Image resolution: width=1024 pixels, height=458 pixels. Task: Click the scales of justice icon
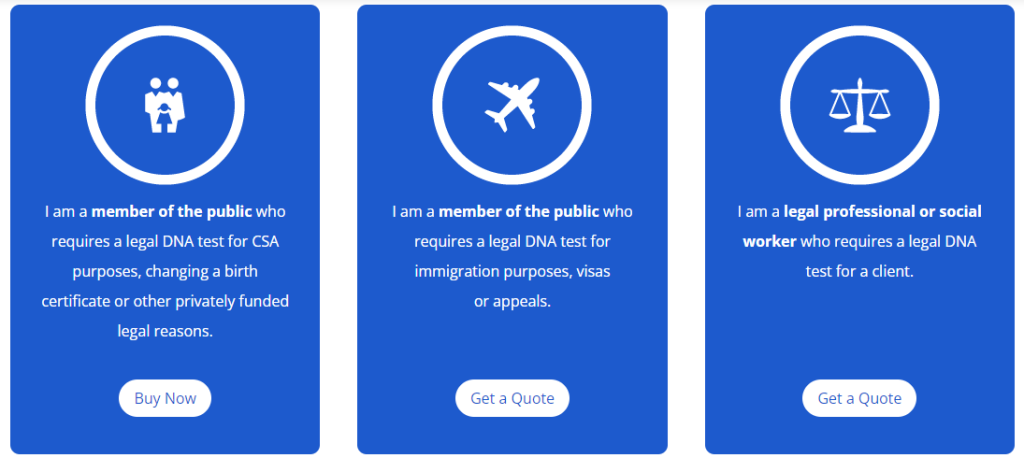pyautogui.click(x=859, y=104)
